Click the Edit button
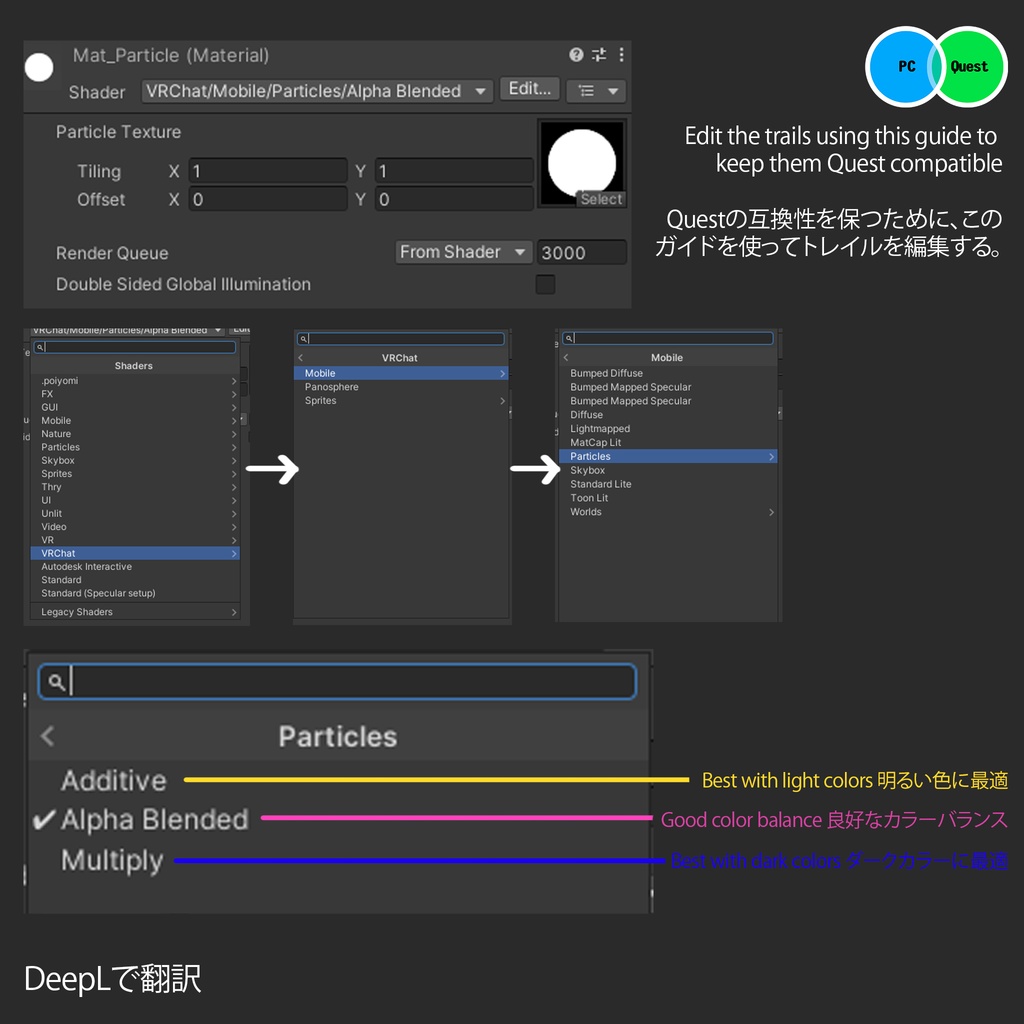The width and height of the screenshot is (1024, 1024). [529, 88]
